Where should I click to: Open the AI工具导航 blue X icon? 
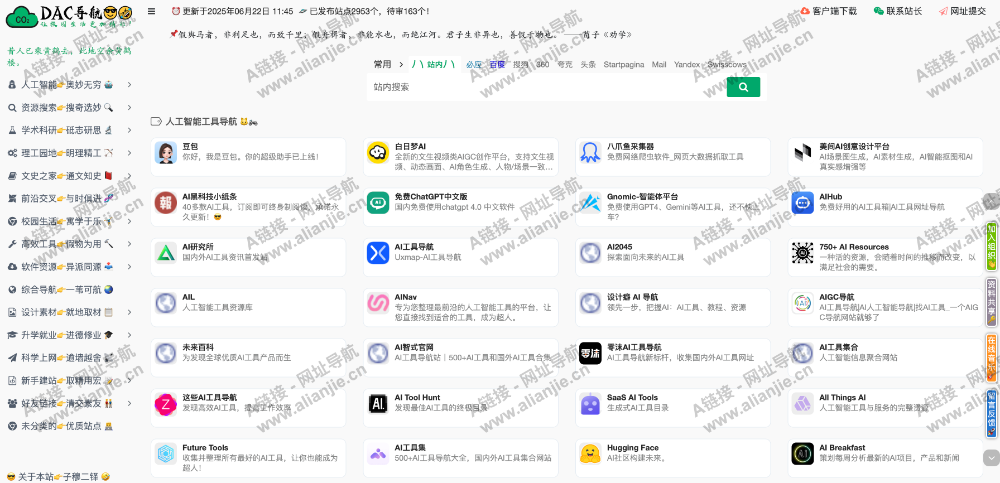tap(378, 253)
